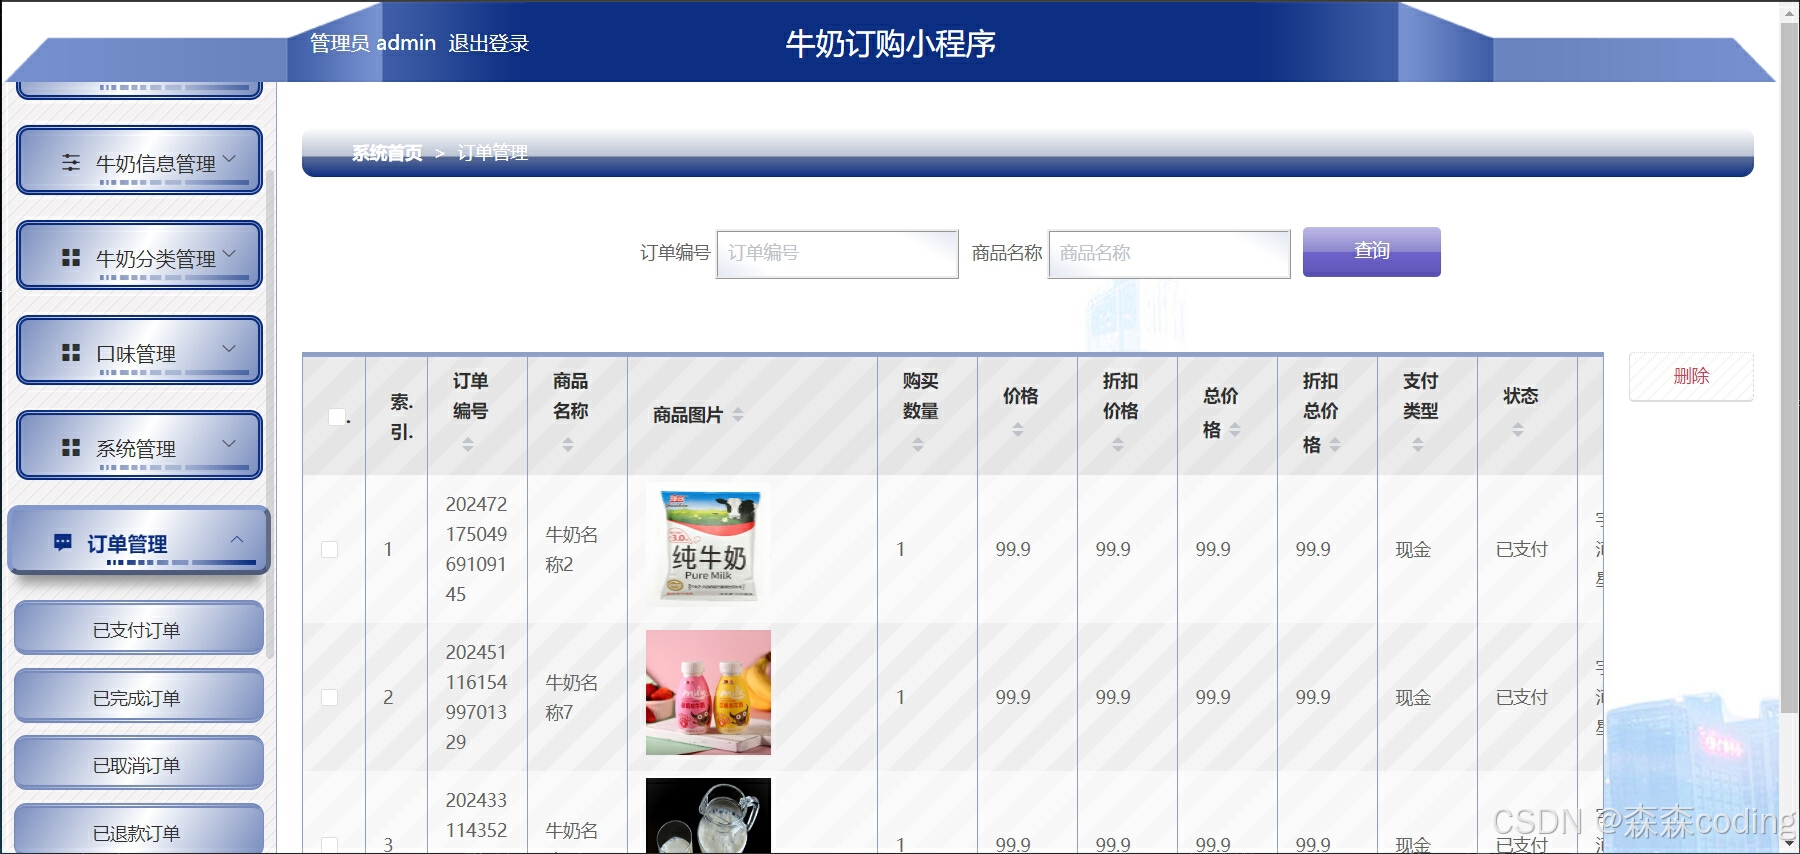Click the 查询 search button
This screenshot has width=1800, height=854.
click(x=1372, y=251)
